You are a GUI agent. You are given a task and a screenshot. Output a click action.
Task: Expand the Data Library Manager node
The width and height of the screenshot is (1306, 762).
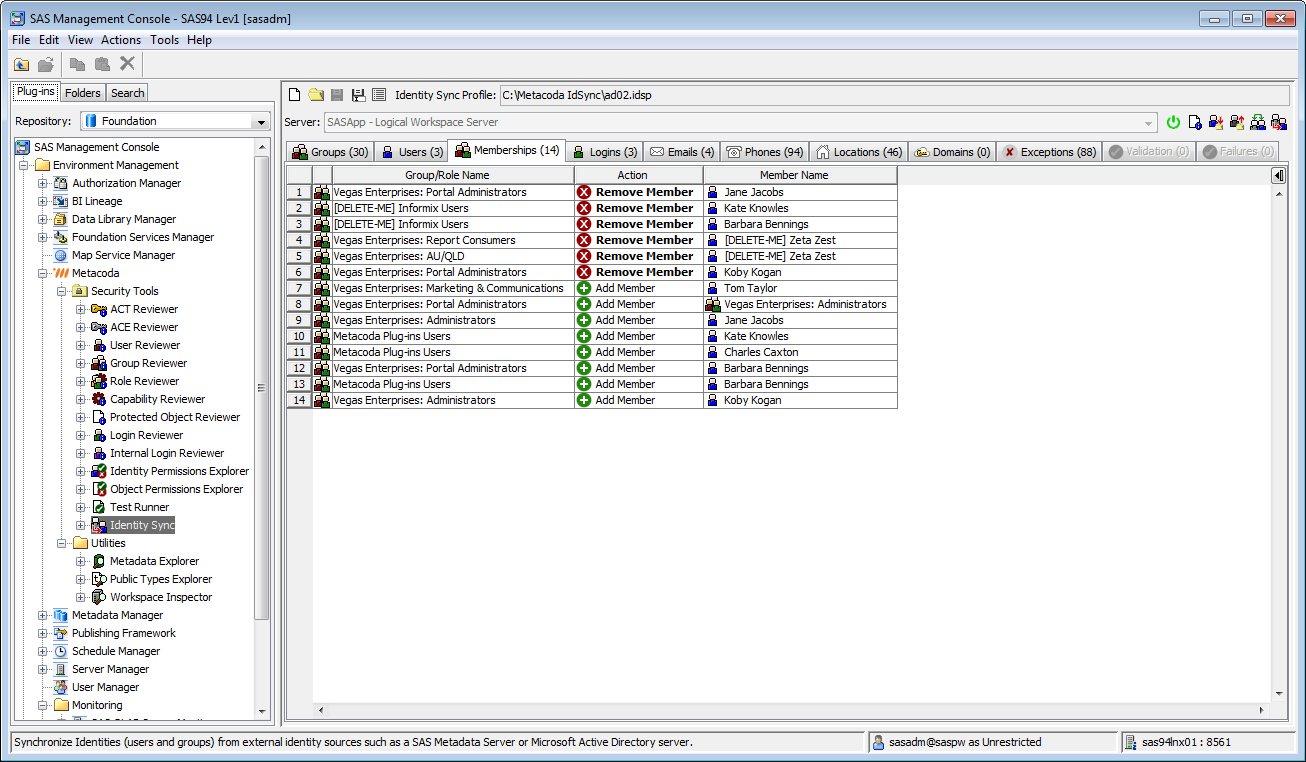click(x=42, y=219)
